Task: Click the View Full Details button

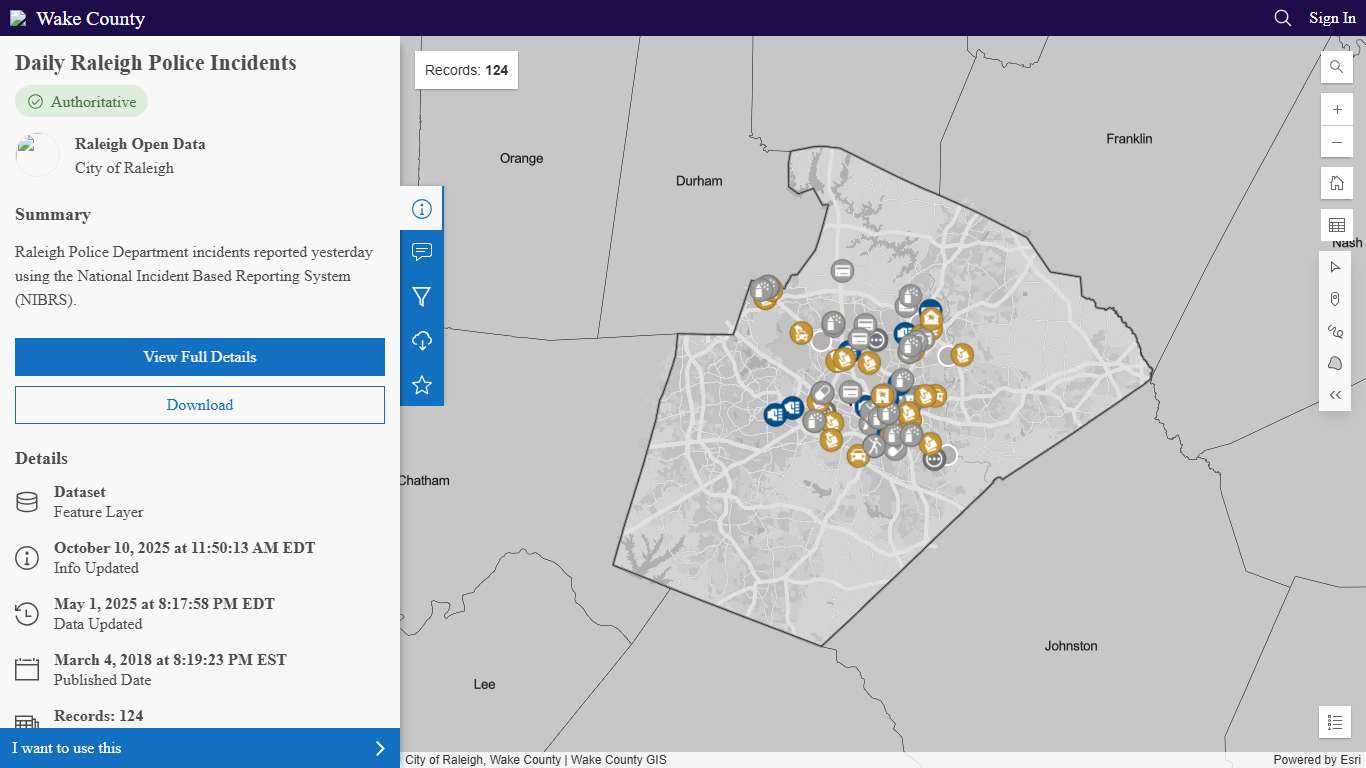Action: point(199,356)
